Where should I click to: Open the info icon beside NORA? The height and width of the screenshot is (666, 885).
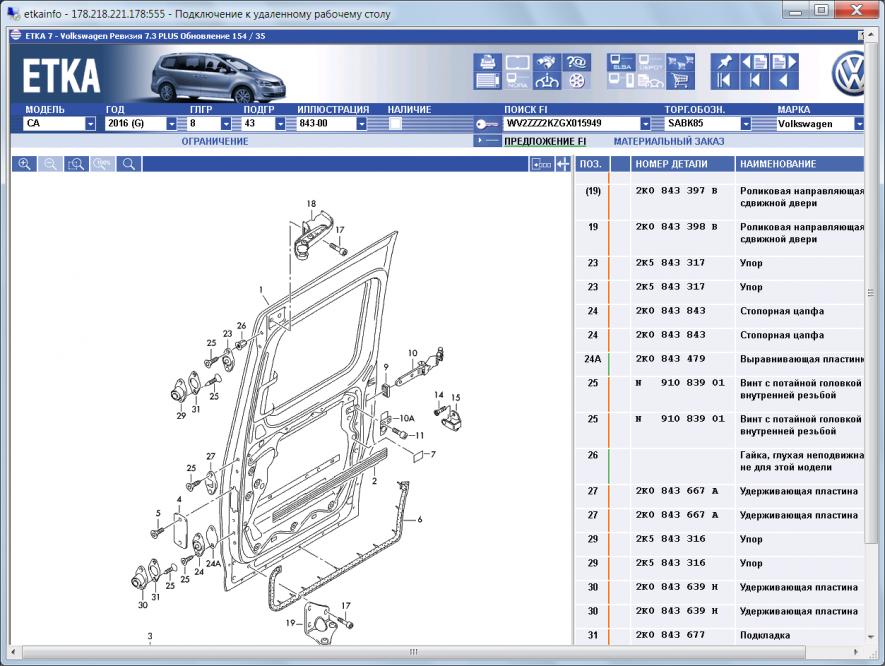pyautogui.click(x=546, y=81)
